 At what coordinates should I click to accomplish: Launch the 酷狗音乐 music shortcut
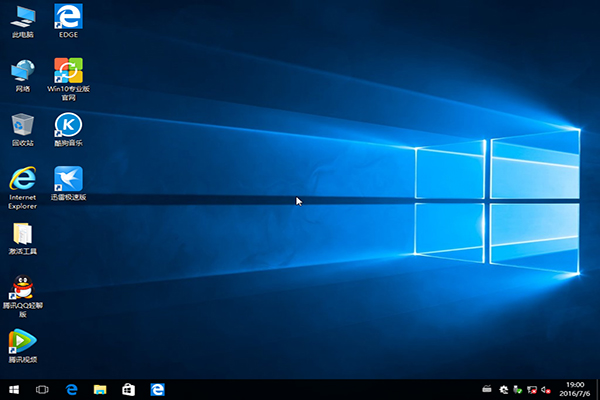[68, 125]
